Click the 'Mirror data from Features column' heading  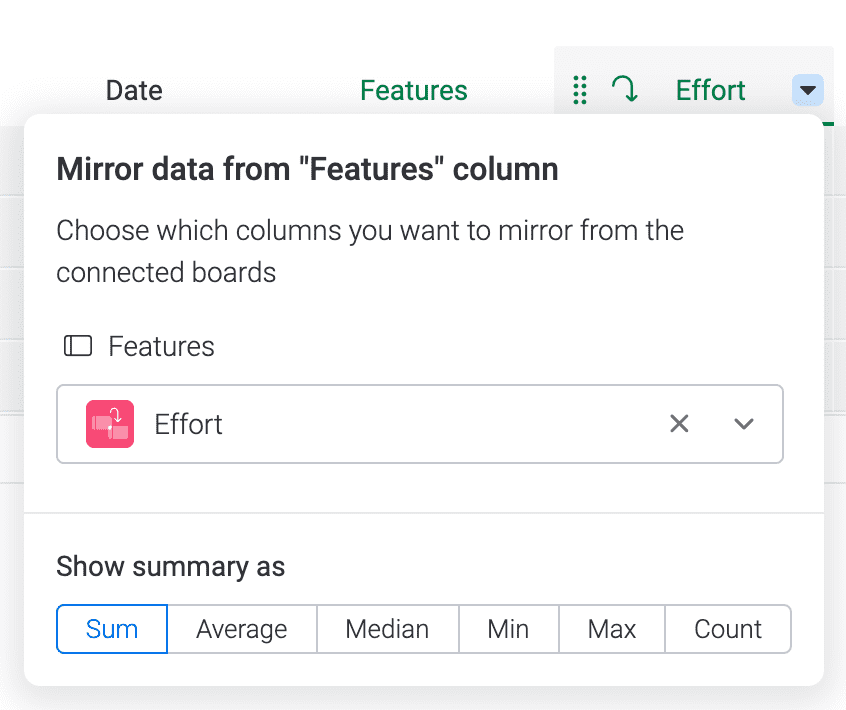click(x=307, y=169)
